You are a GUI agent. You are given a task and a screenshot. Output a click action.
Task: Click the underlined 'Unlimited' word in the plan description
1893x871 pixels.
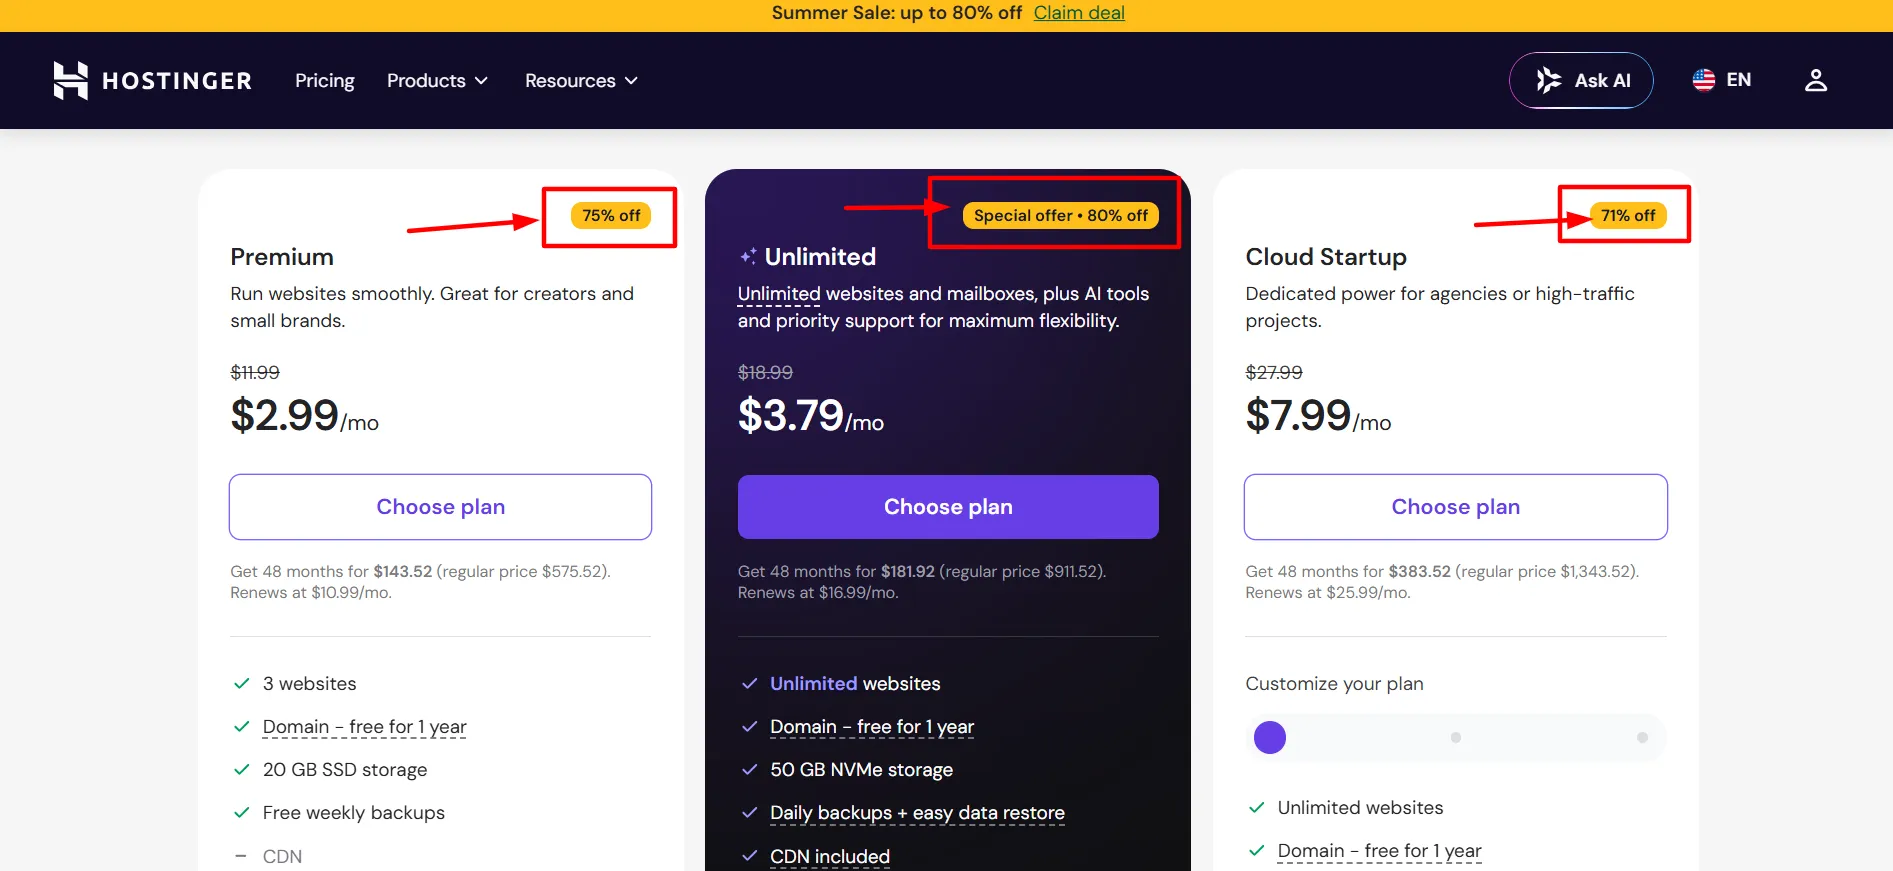click(x=779, y=294)
